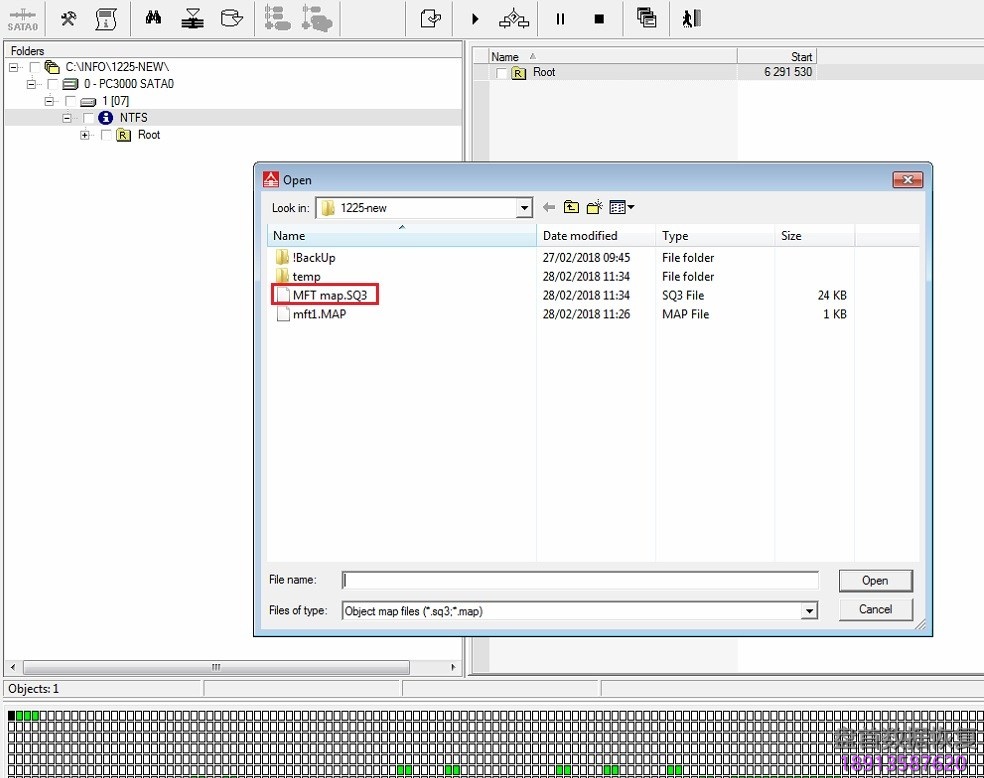Open utility settings with the tools icon

[x=67, y=18]
